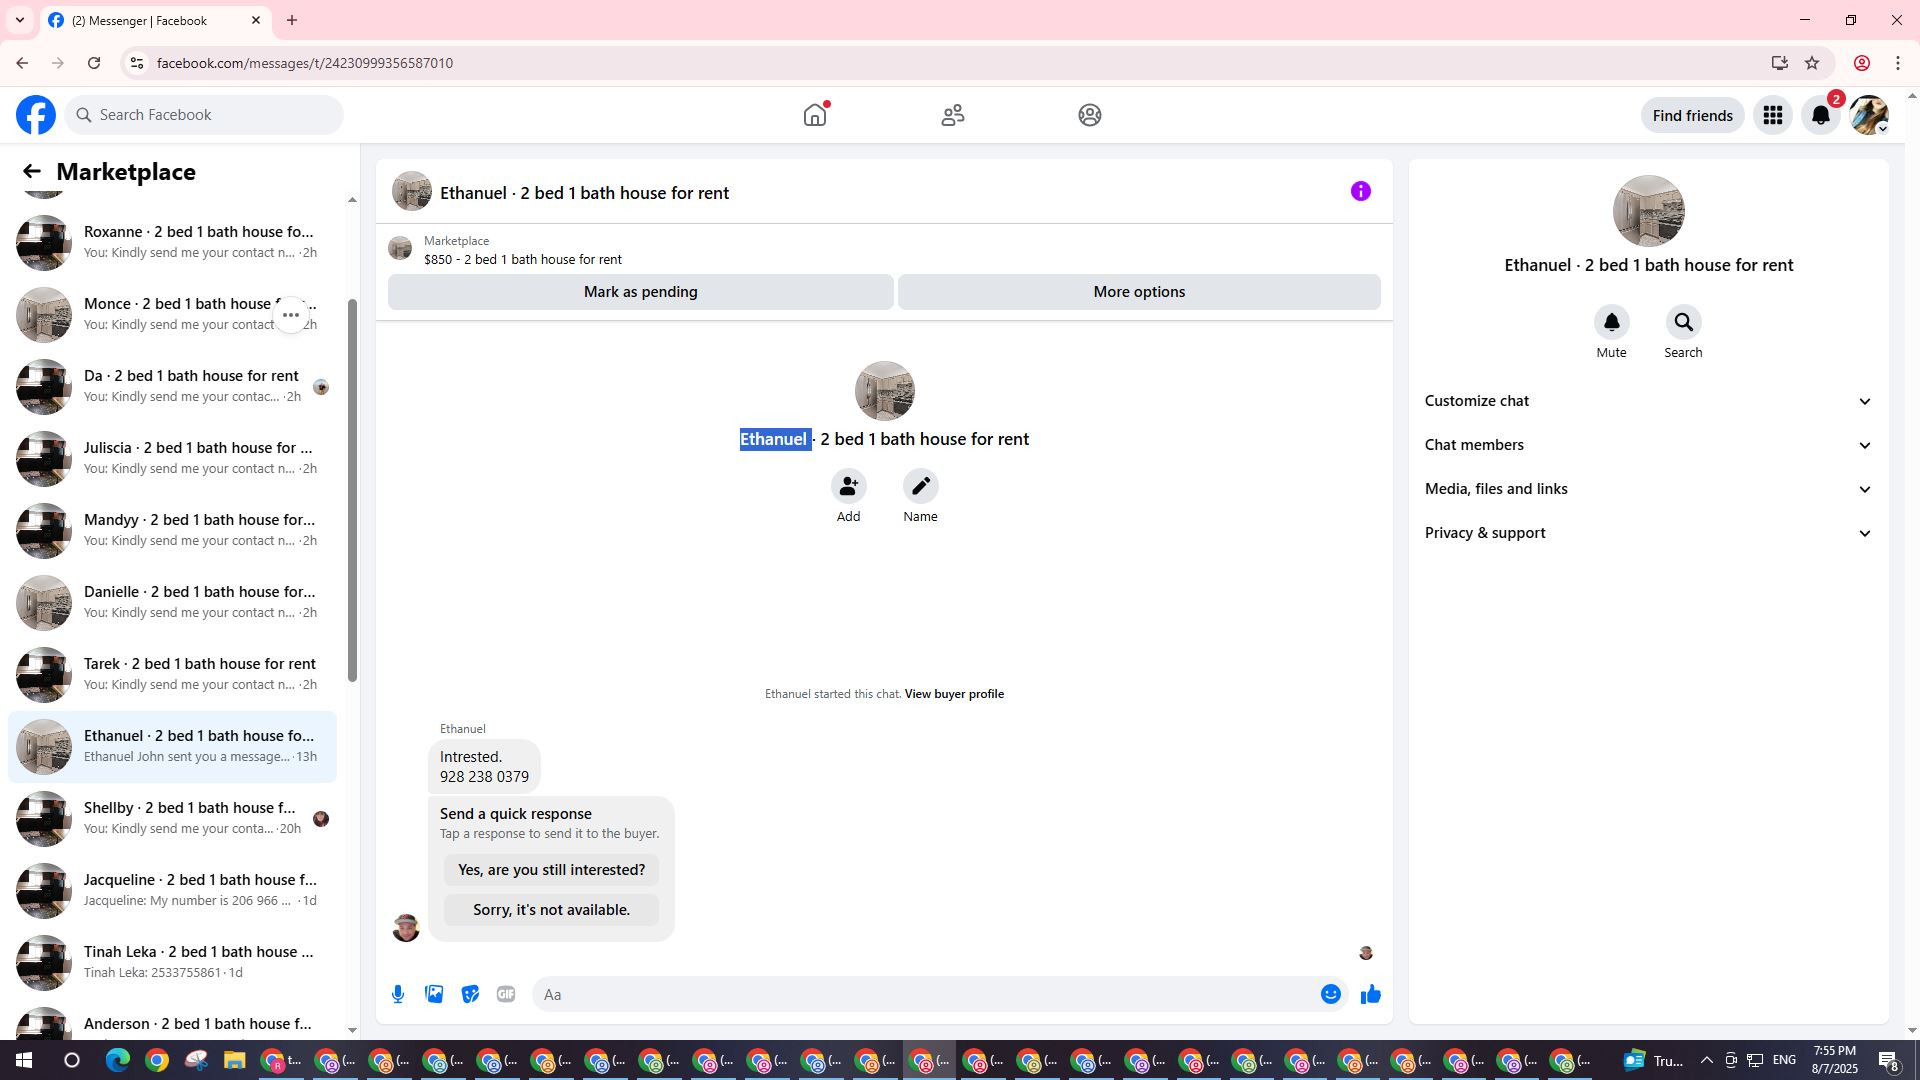Send 'Yes, are you still interested?' response
Viewport: 1920px width, 1080px height.
(x=551, y=870)
